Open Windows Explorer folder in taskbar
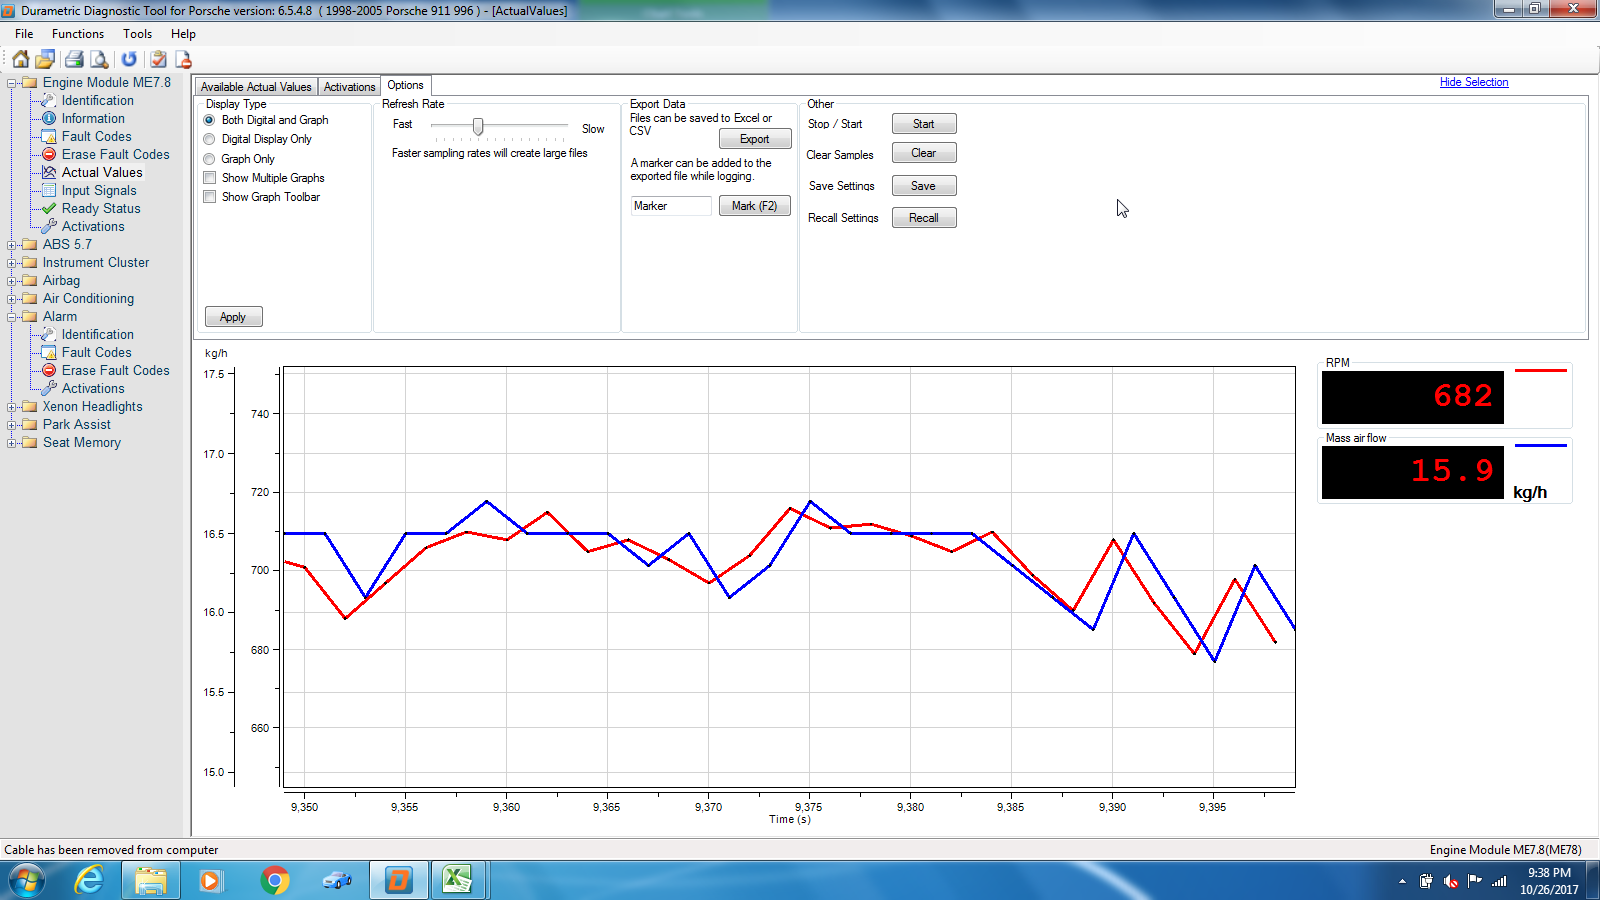1600x900 pixels. 151,880
